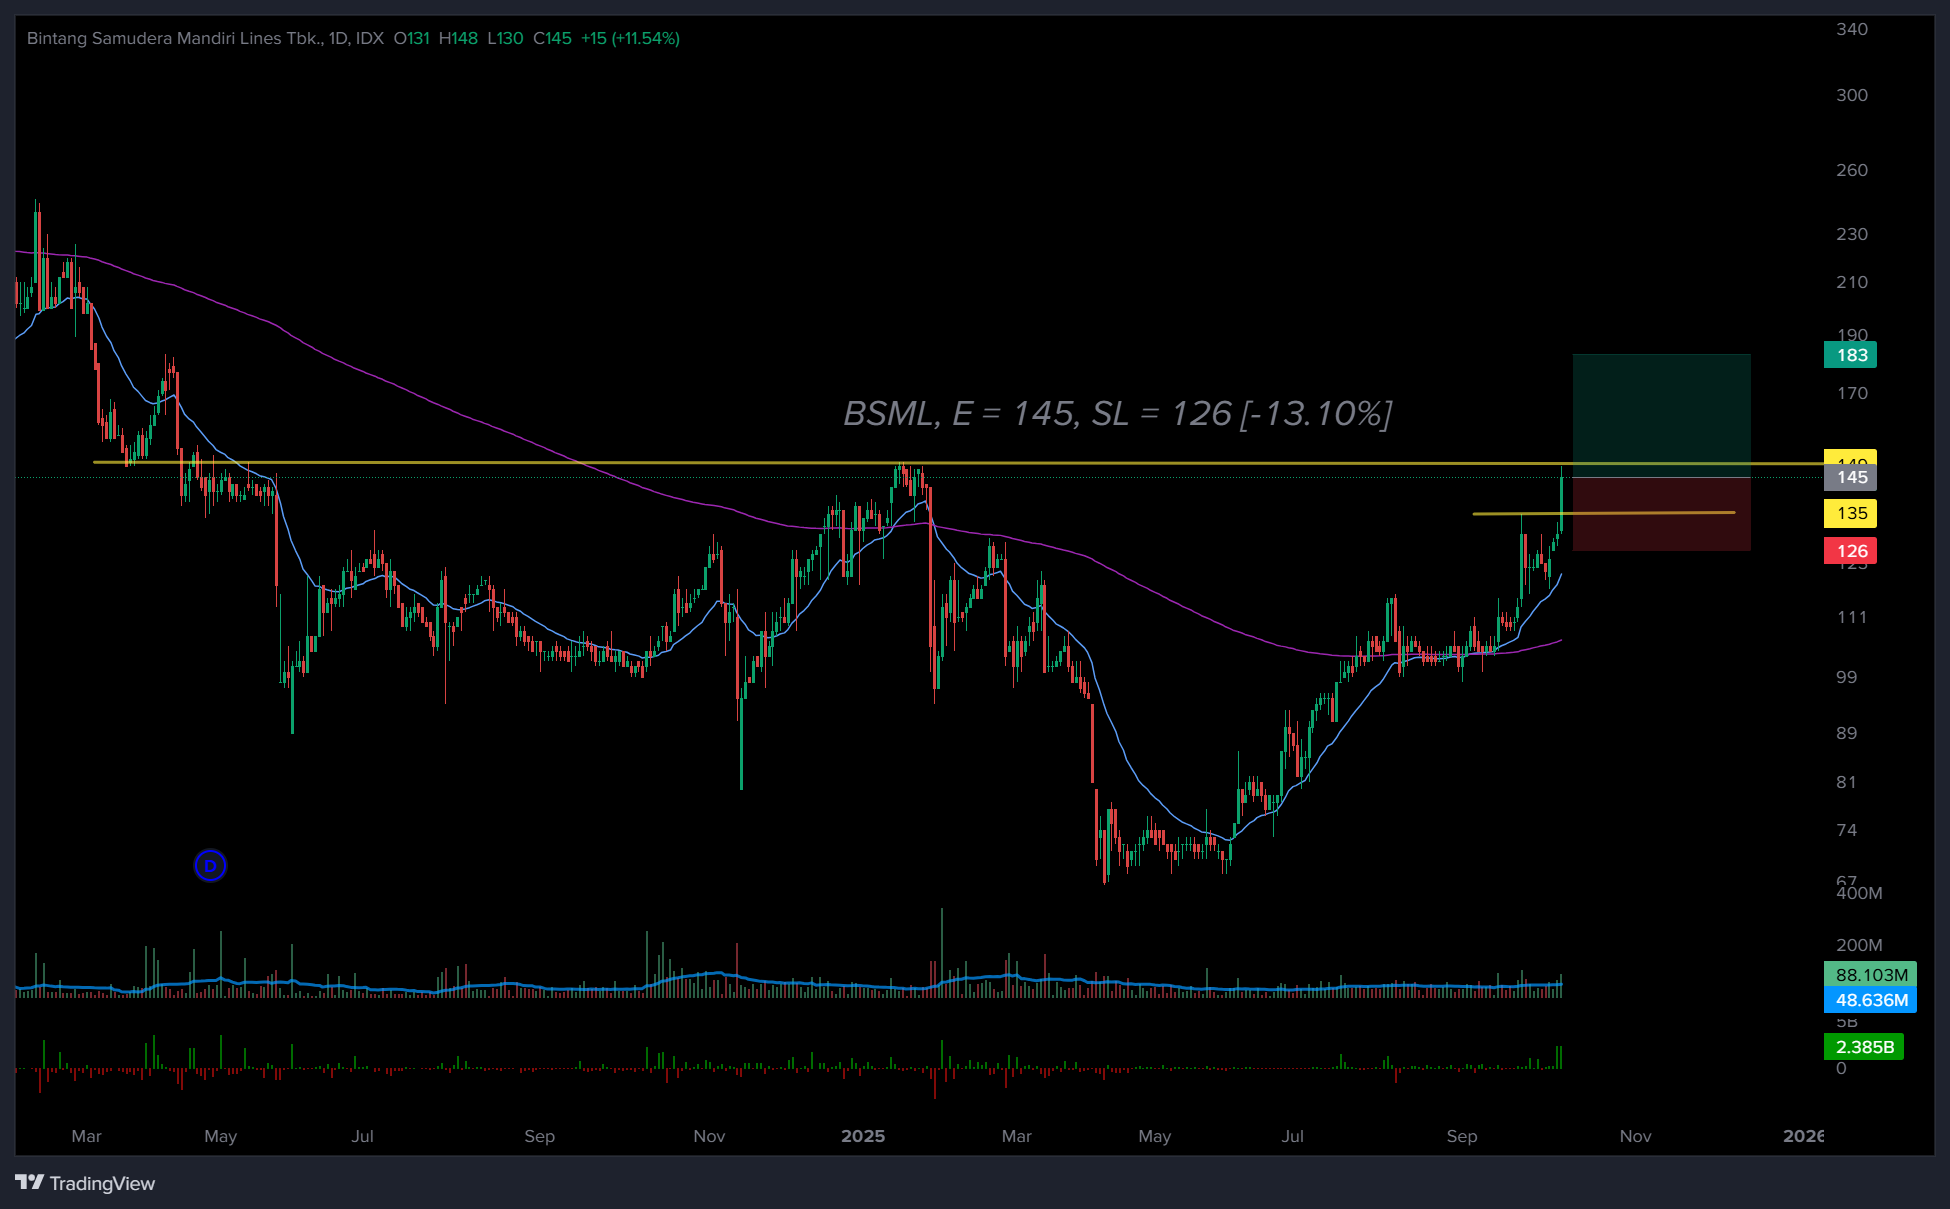Click the Bintang Samudera Mandiri Lines symbol title

175,38
